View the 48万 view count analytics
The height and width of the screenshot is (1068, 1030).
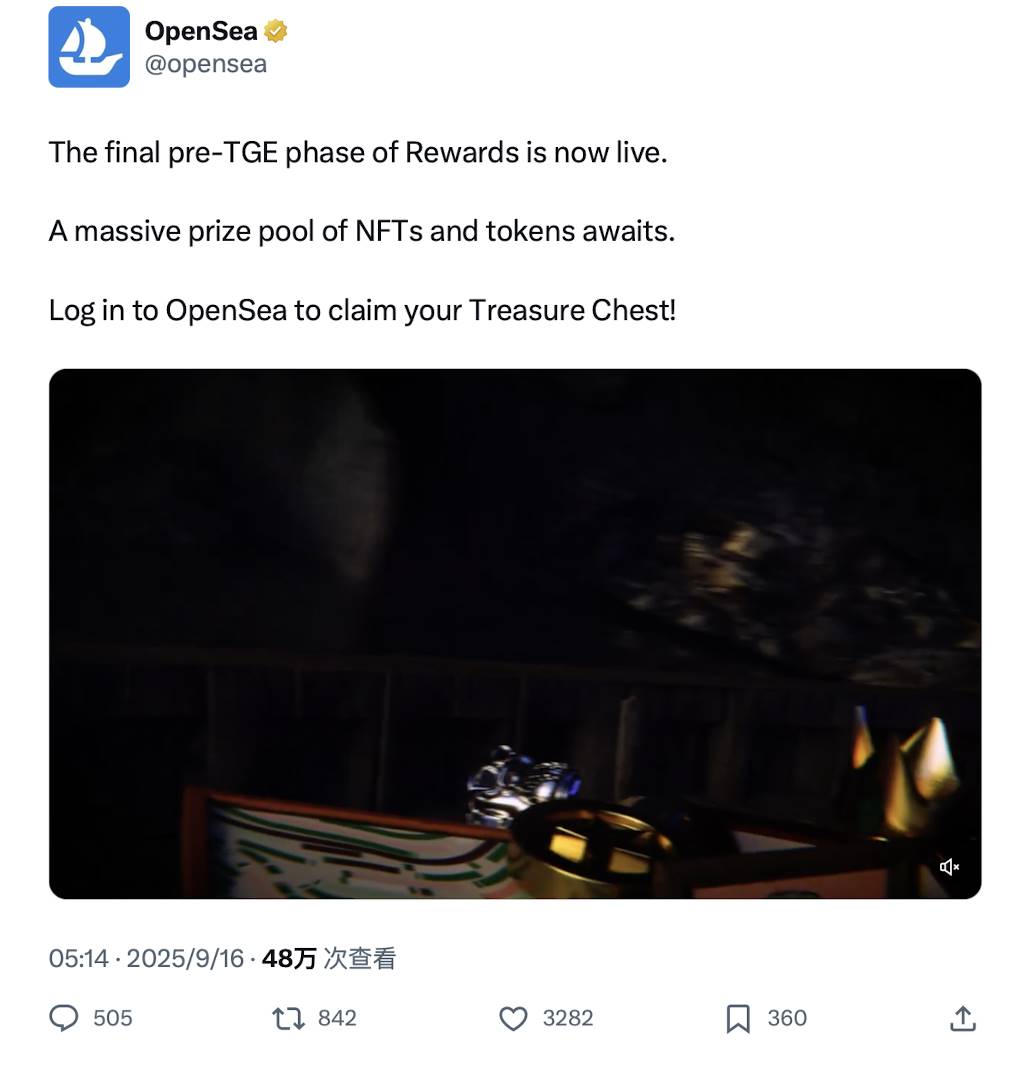click(328, 959)
